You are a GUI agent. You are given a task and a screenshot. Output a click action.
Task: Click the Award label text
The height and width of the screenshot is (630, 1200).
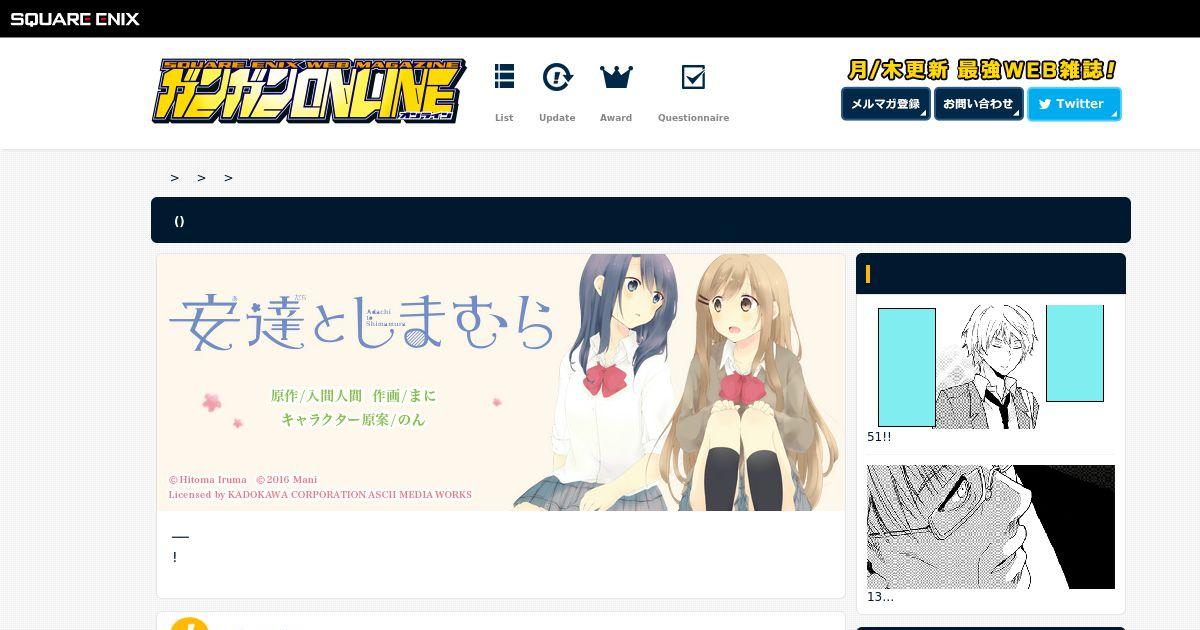pos(616,118)
